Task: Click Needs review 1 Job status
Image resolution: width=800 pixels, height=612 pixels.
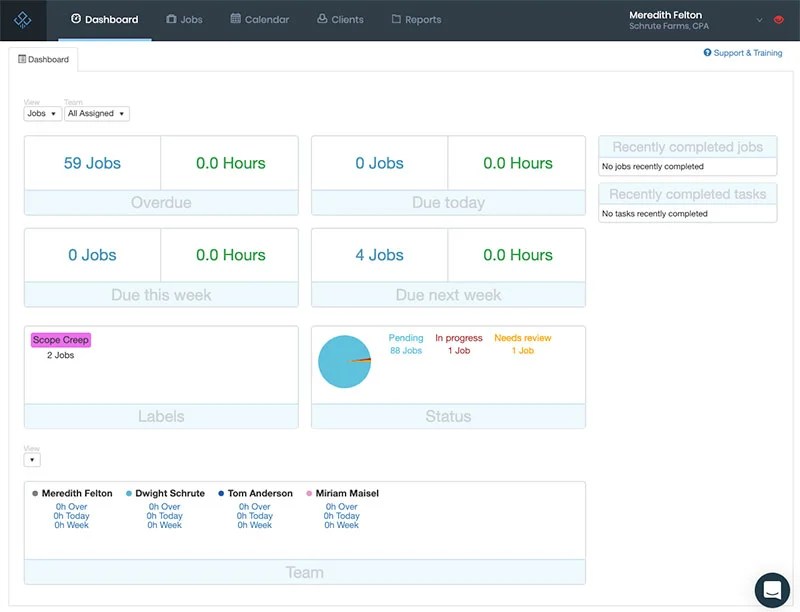Action: (x=522, y=344)
